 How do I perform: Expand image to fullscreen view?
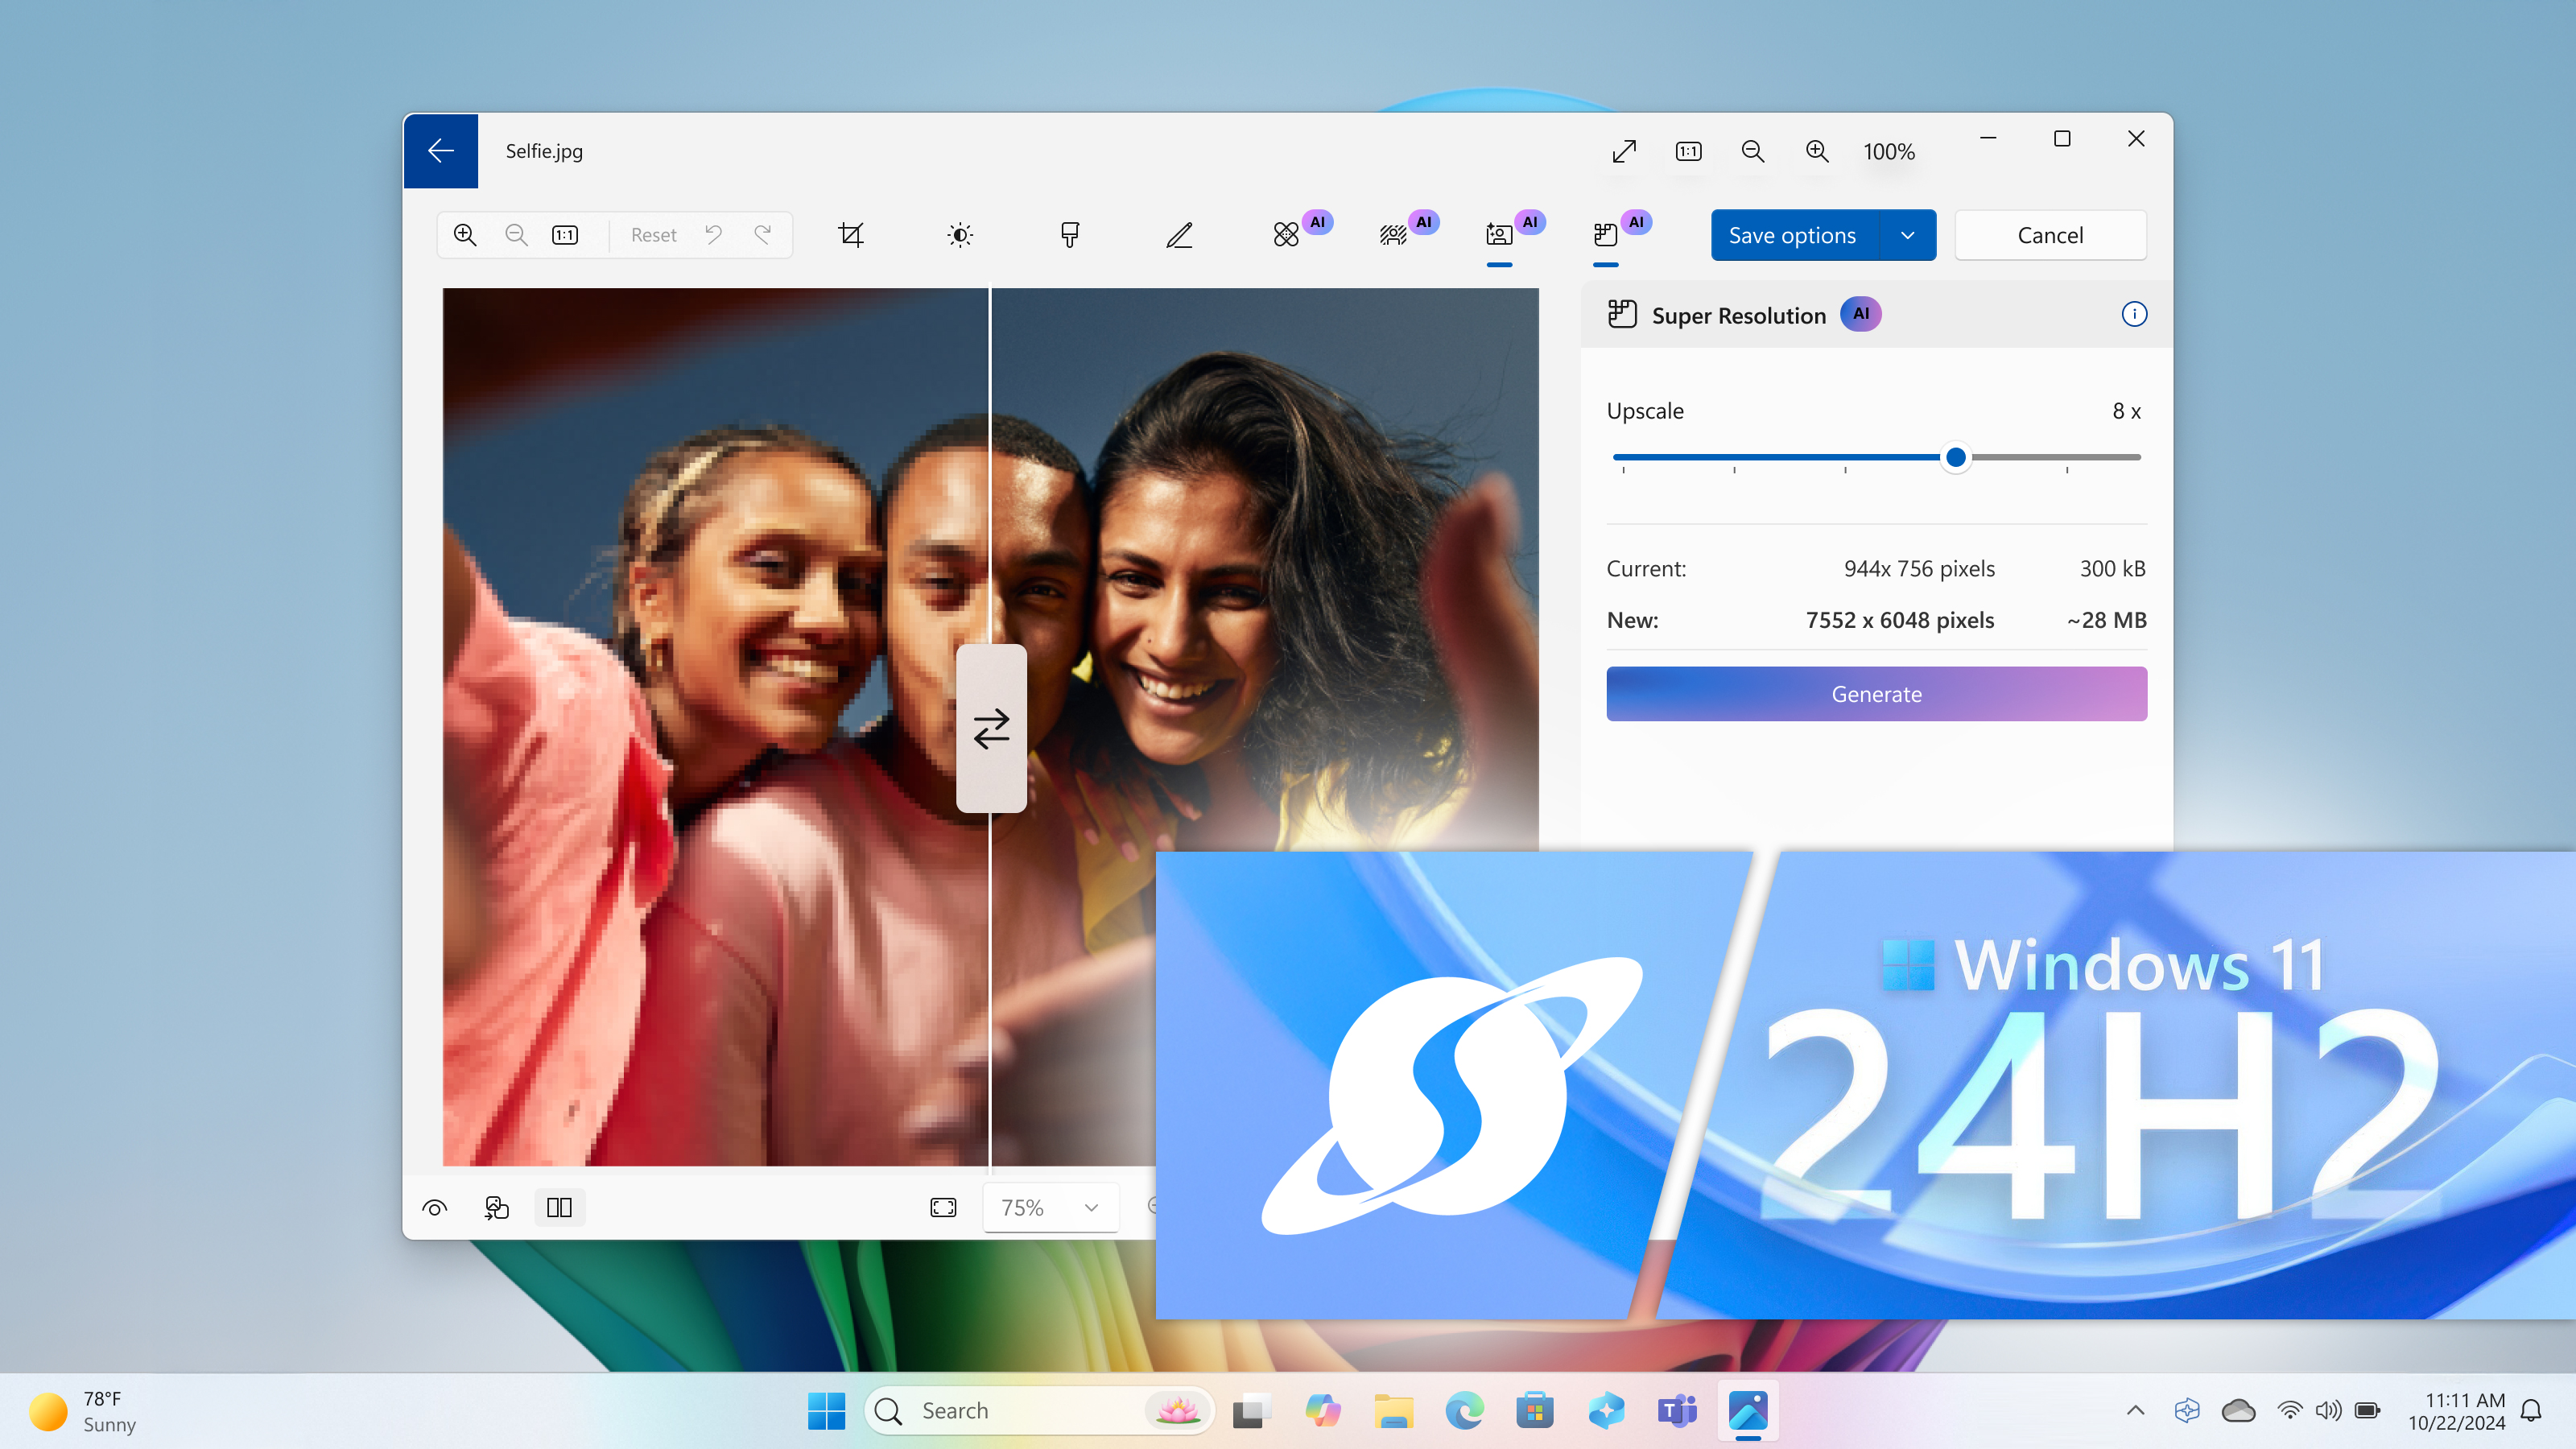[x=1624, y=151]
